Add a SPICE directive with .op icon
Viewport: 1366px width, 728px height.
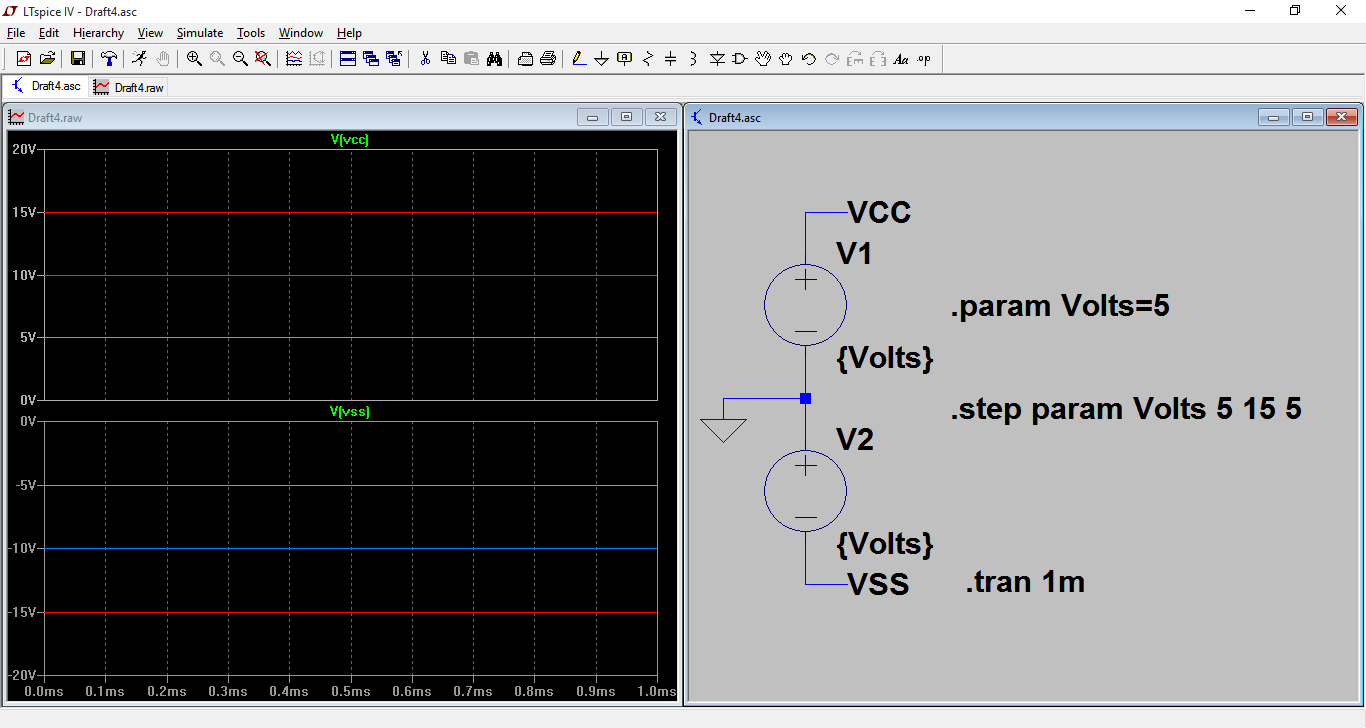tap(924, 59)
